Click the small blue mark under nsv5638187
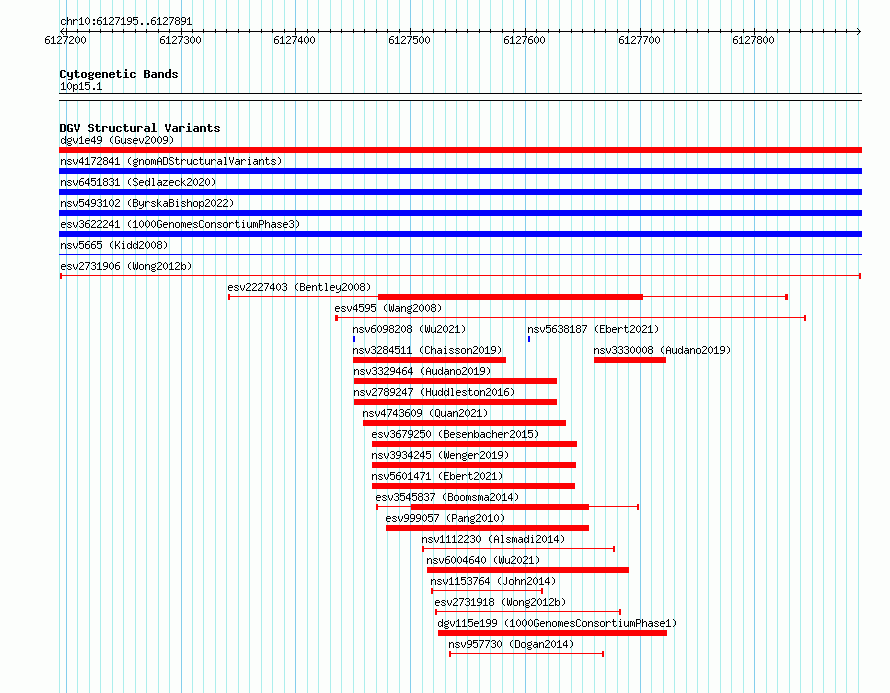 coord(529,339)
